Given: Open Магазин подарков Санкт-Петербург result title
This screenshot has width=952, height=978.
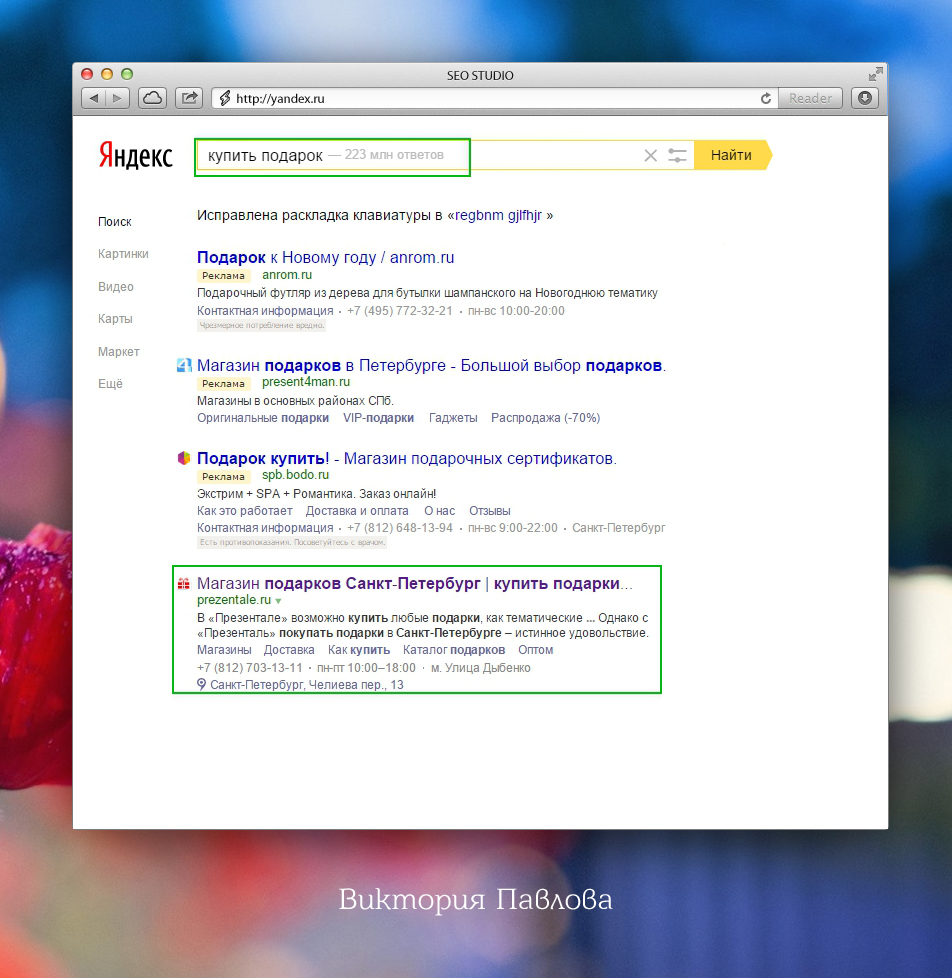Looking at the screenshot, I should click(415, 584).
